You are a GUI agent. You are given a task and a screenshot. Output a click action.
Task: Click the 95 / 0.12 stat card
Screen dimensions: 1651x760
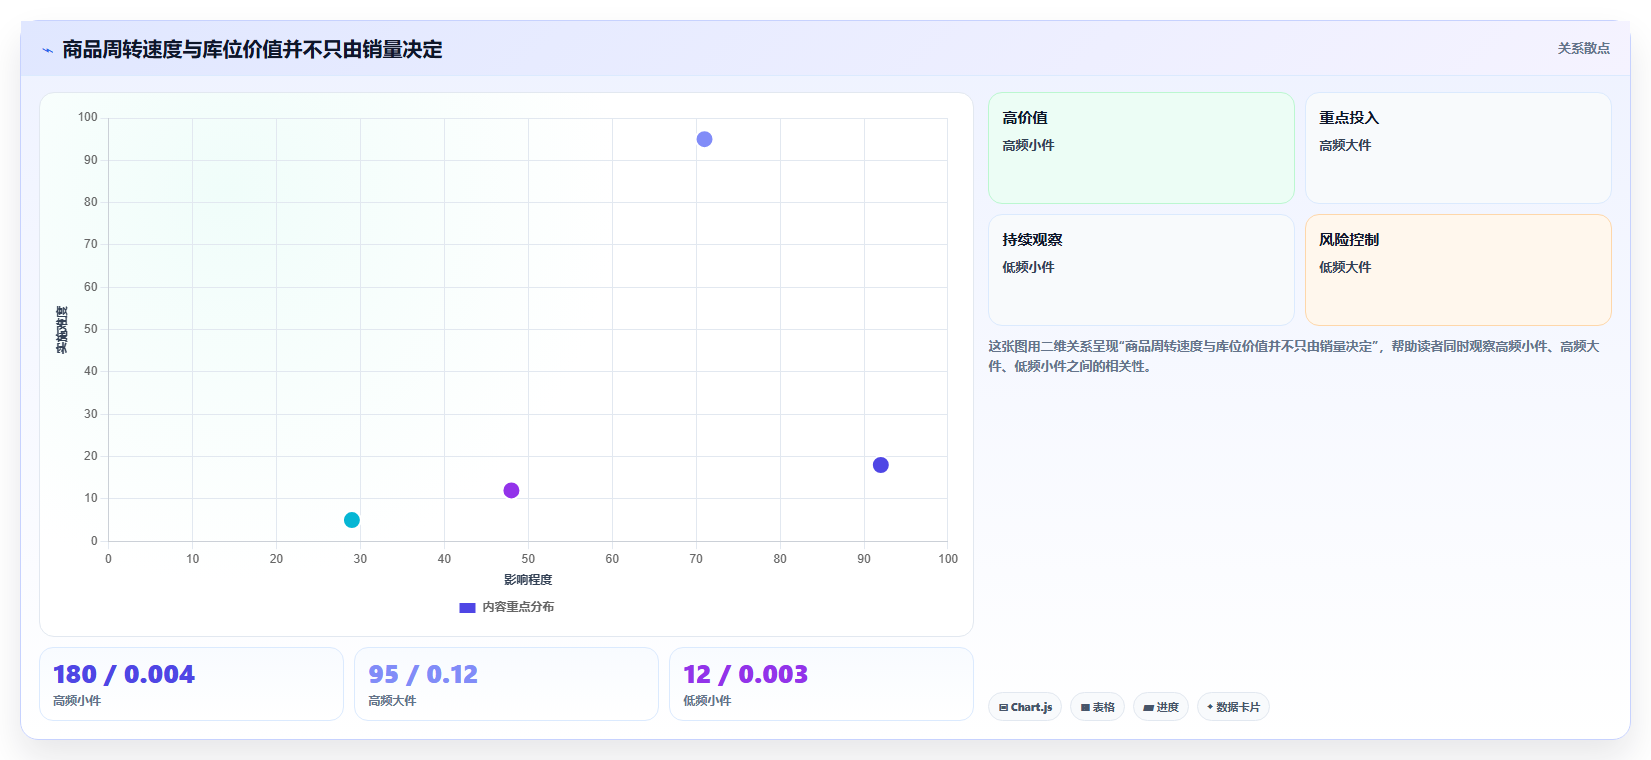pyautogui.click(x=506, y=684)
